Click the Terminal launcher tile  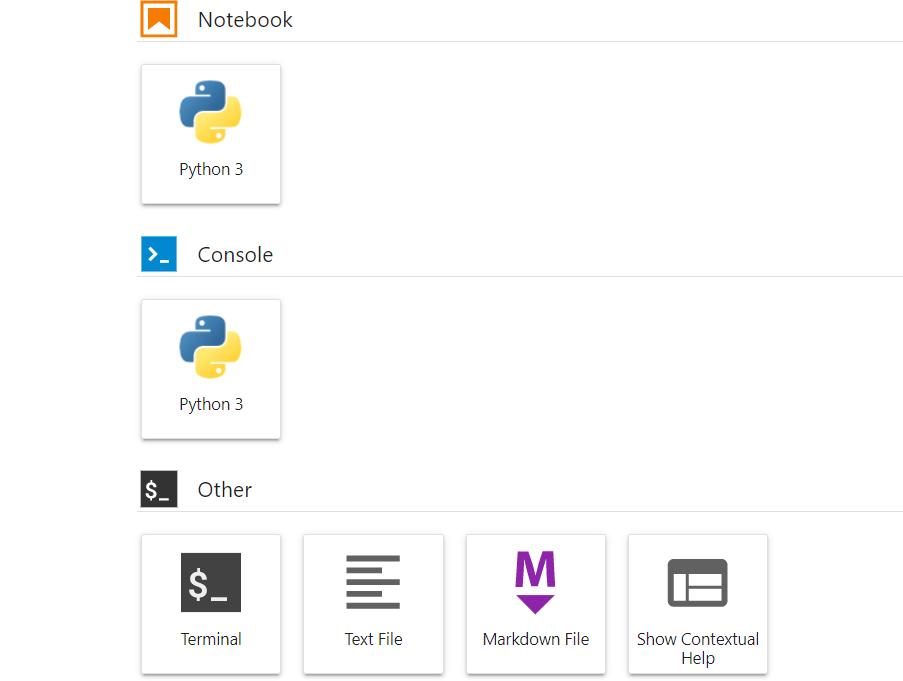tap(210, 604)
